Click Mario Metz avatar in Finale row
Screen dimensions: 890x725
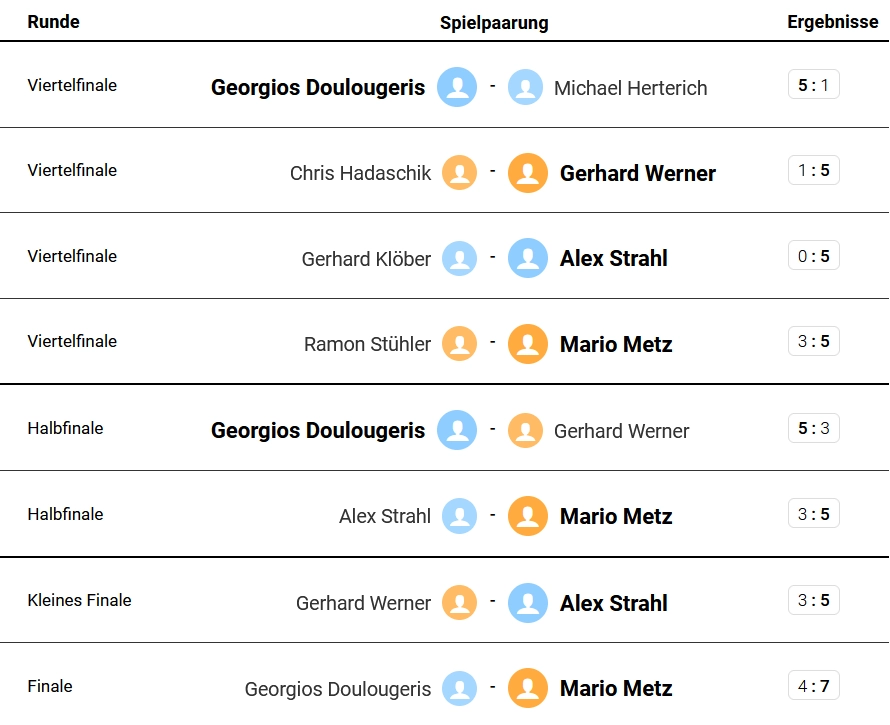[x=528, y=688]
